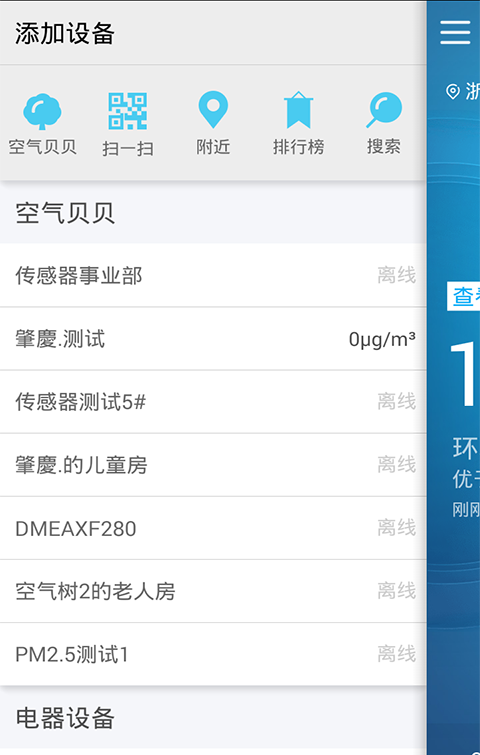Select 肇慶.的儿童房 device
This screenshot has width=480, height=755.
pos(213,465)
